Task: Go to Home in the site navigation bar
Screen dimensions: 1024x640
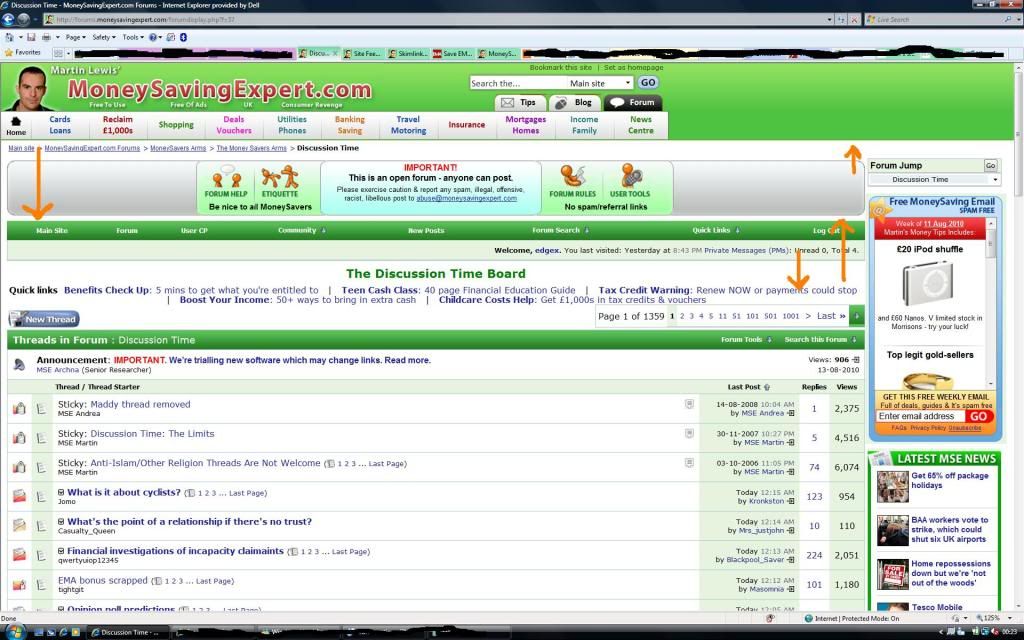Action: tap(16, 126)
